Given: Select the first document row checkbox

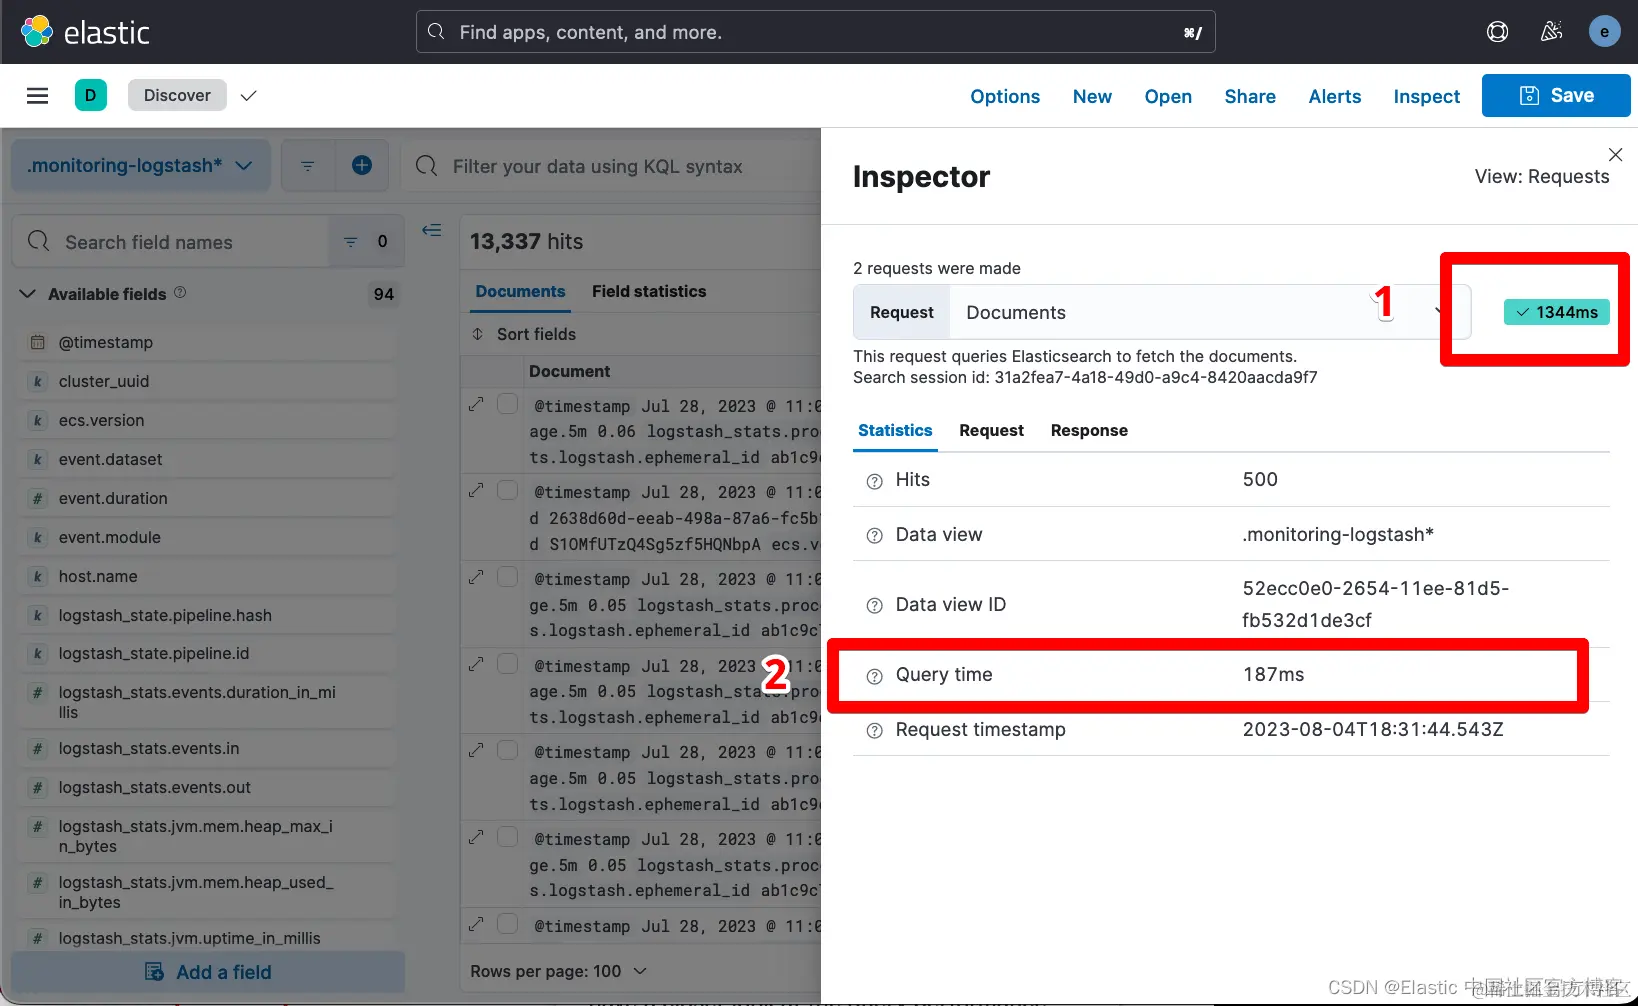Looking at the screenshot, I should click(x=508, y=403).
